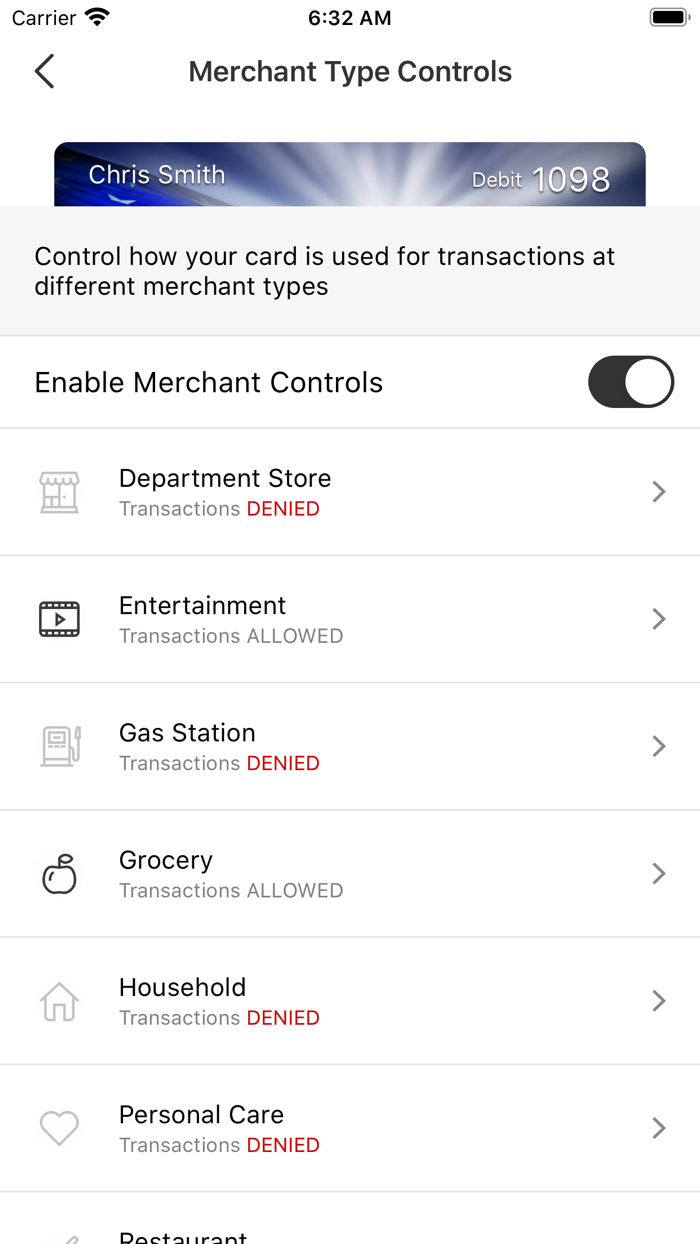Select the Department Store merchant icon

click(59, 491)
